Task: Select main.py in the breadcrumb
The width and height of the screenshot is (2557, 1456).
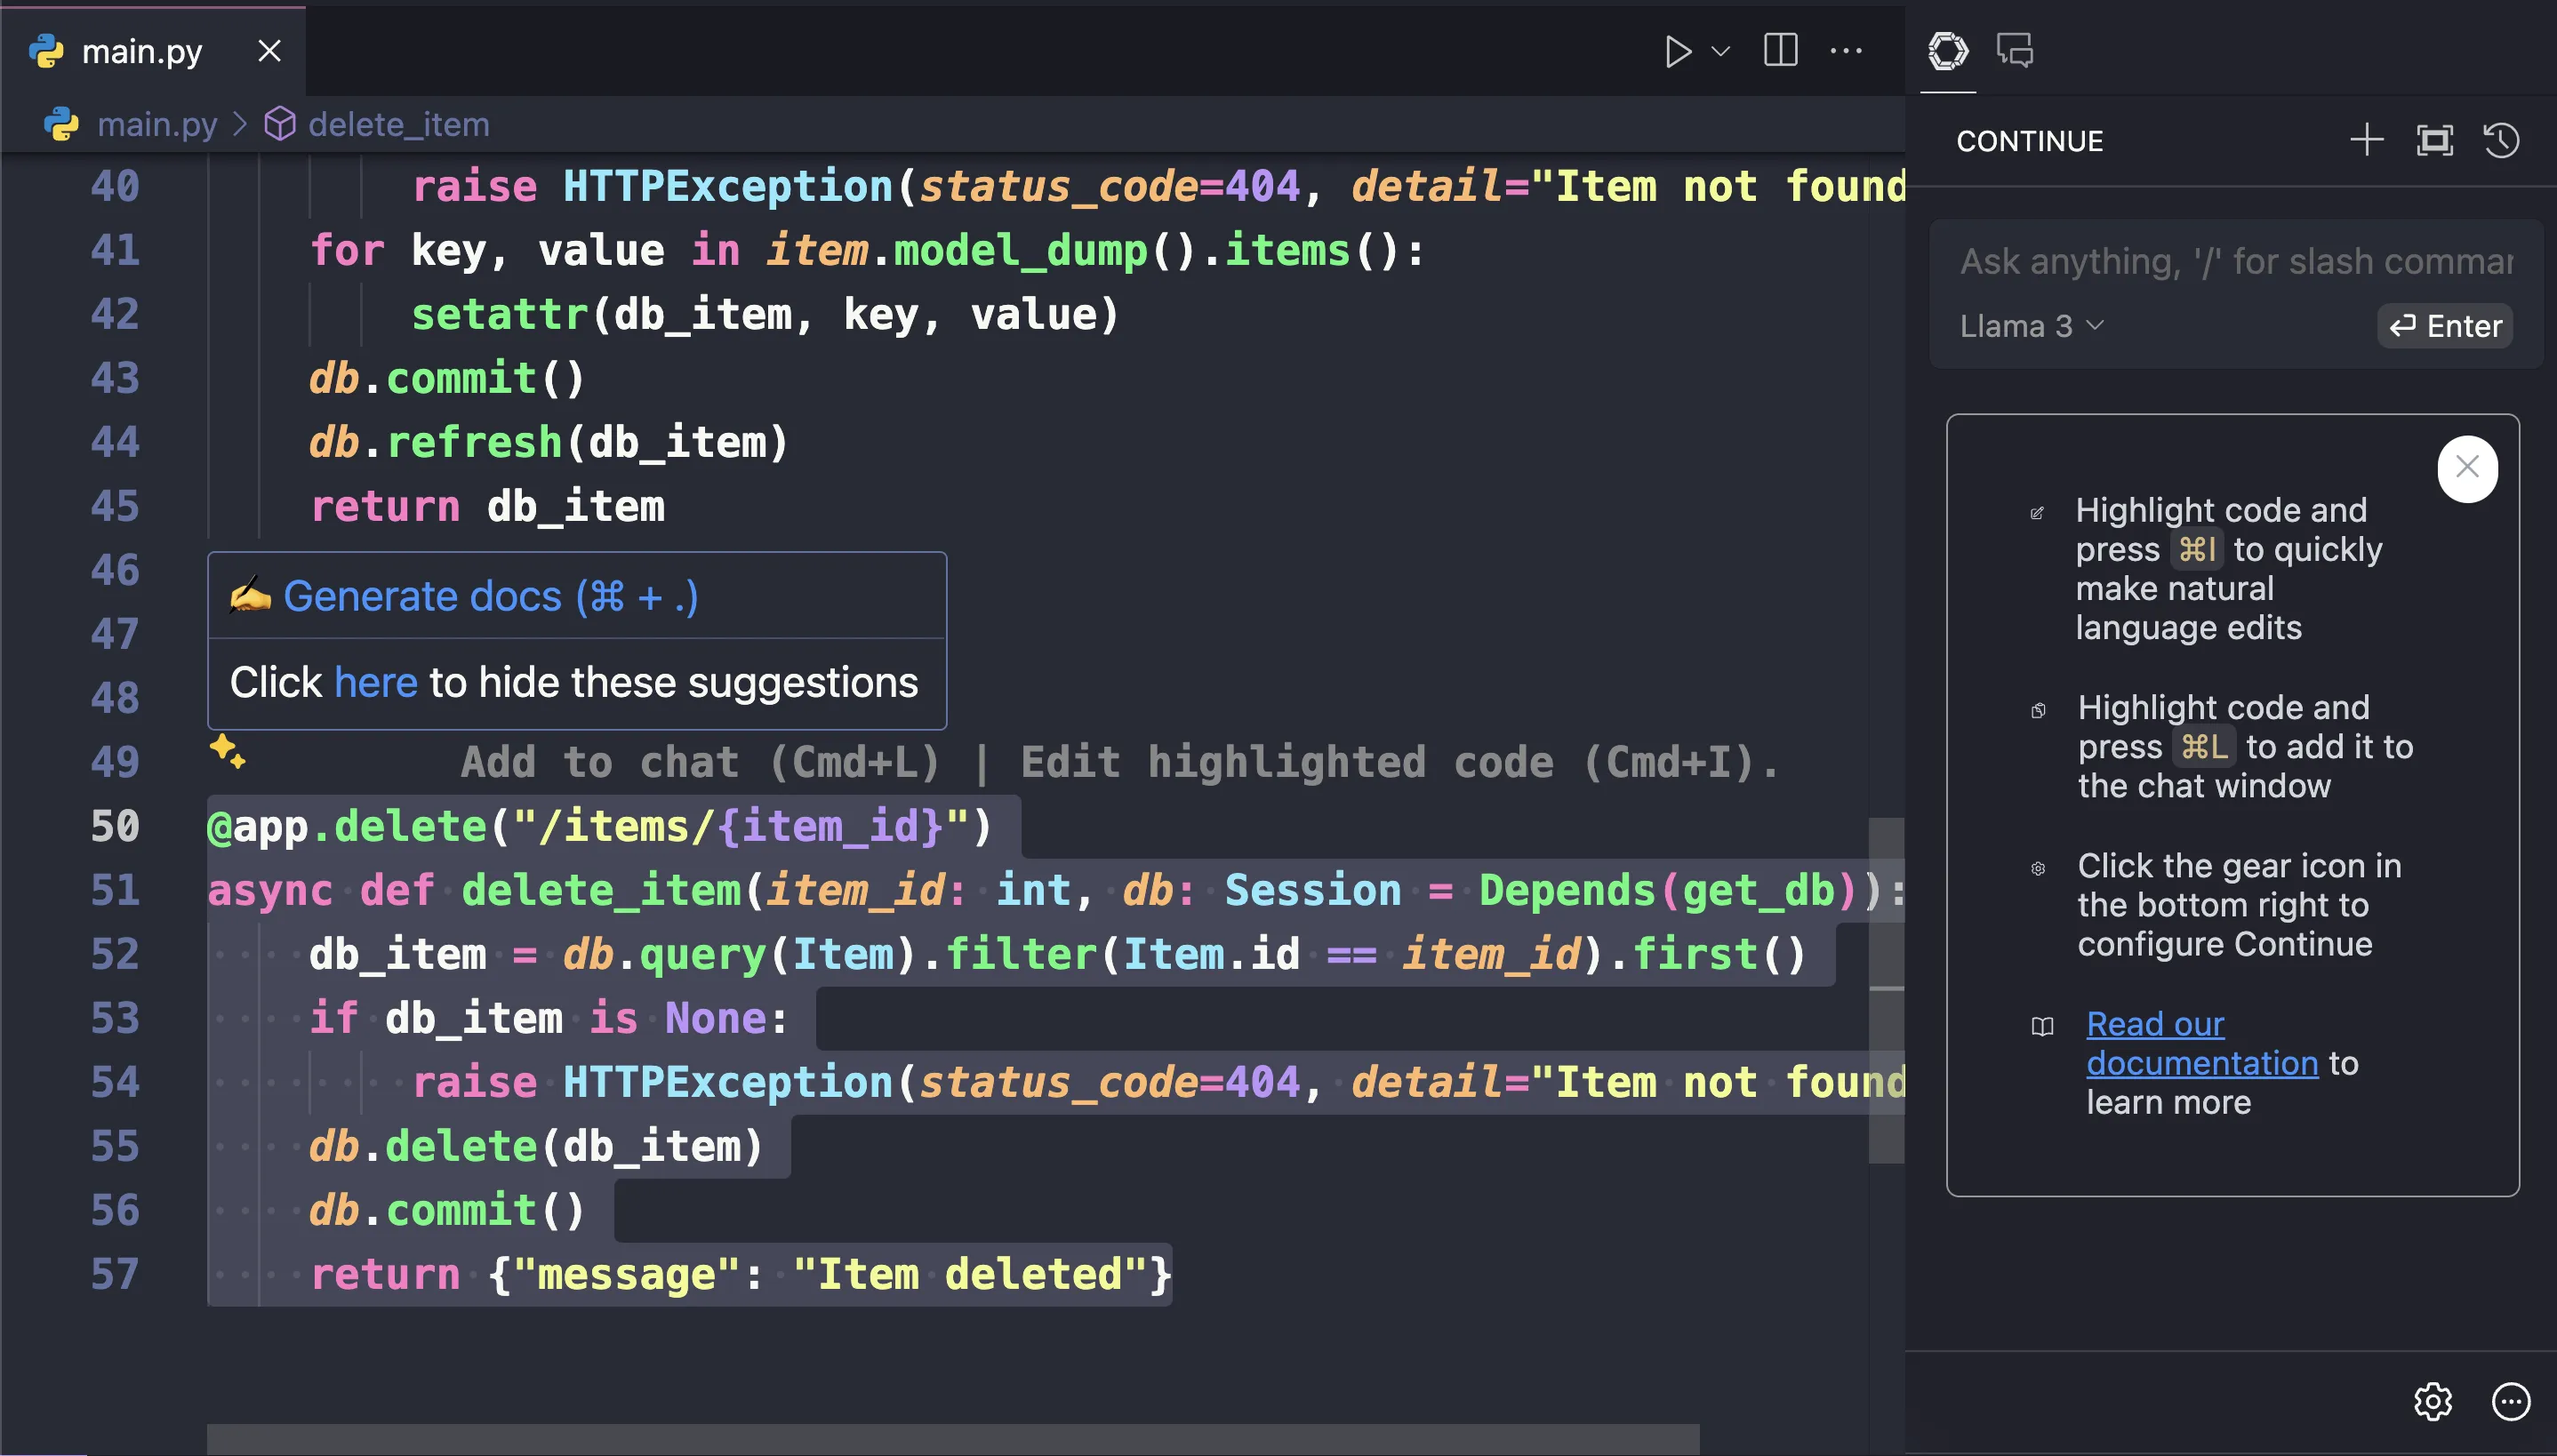Action: tap(157, 124)
